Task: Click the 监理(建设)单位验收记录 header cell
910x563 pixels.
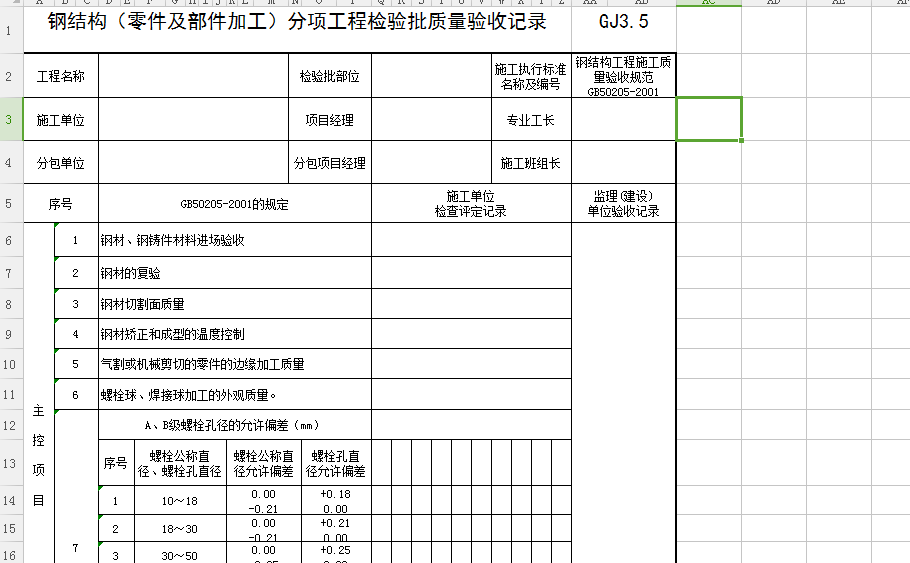Action: pos(623,204)
